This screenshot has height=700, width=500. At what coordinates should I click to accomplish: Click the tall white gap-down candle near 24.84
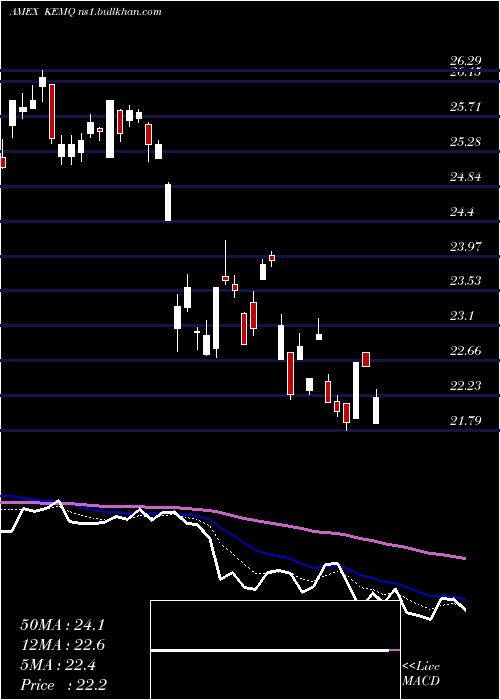click(168, 202)
